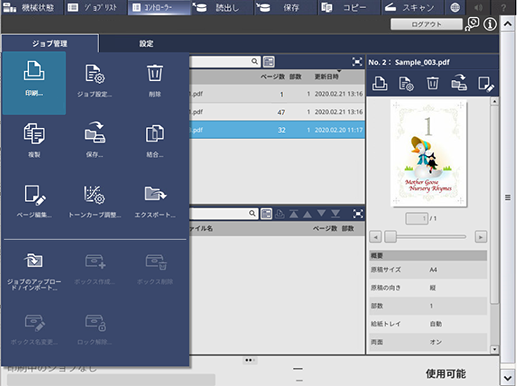Switch to 設定 tab
The width and height of the screenshot is (517, 386).
tap(146, 43)
